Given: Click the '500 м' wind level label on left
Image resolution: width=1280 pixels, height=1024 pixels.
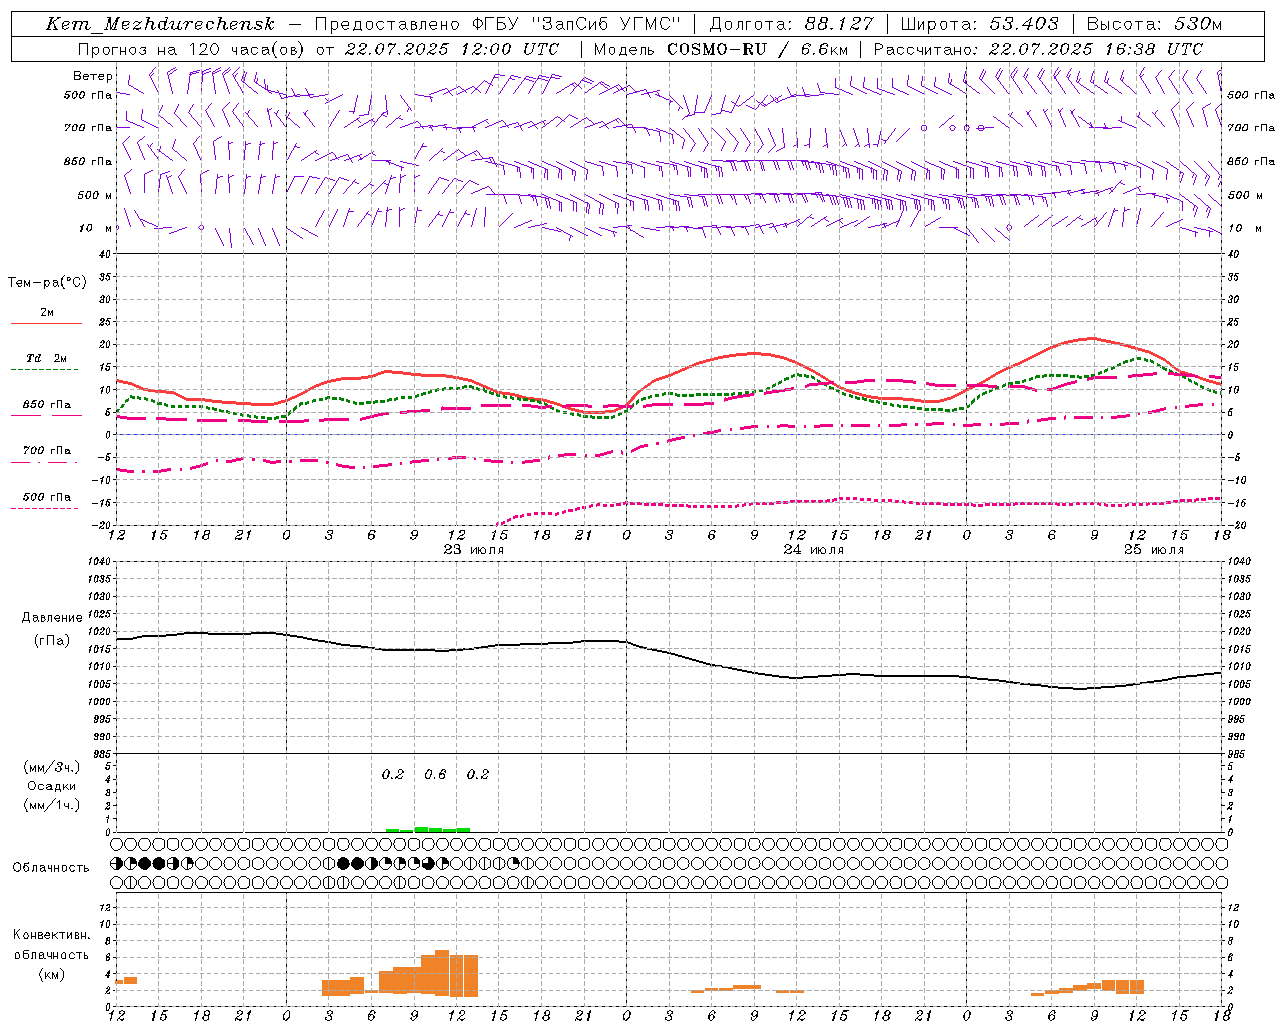Looking at the screenshot, I should click(96, 196).
